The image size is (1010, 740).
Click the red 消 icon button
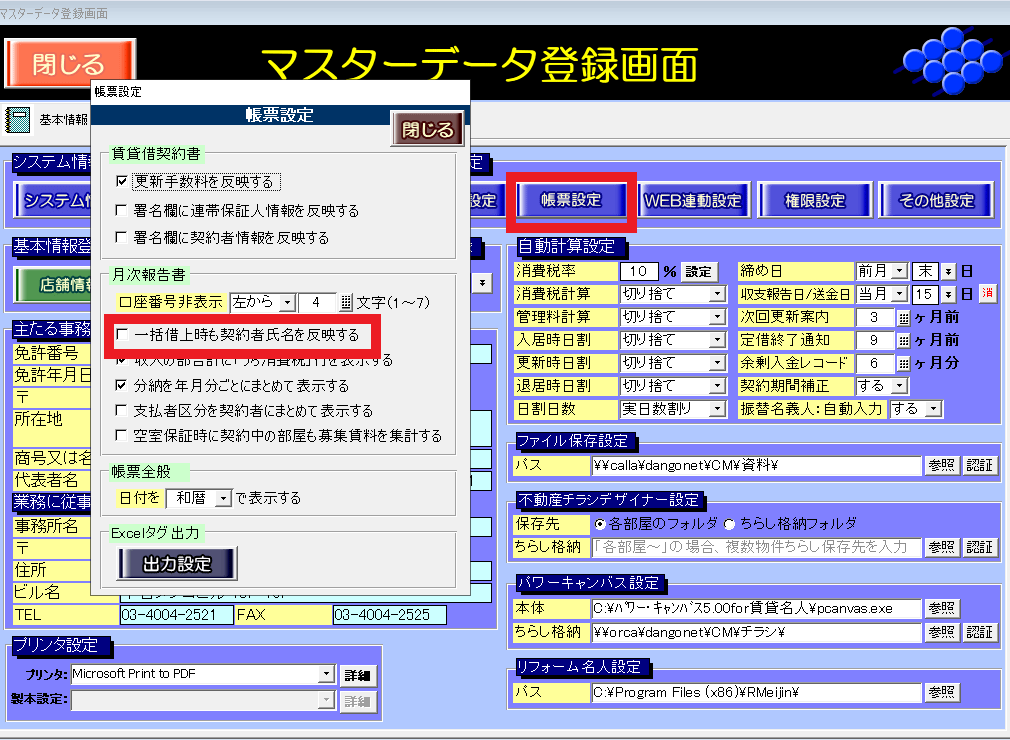point(987,294)
